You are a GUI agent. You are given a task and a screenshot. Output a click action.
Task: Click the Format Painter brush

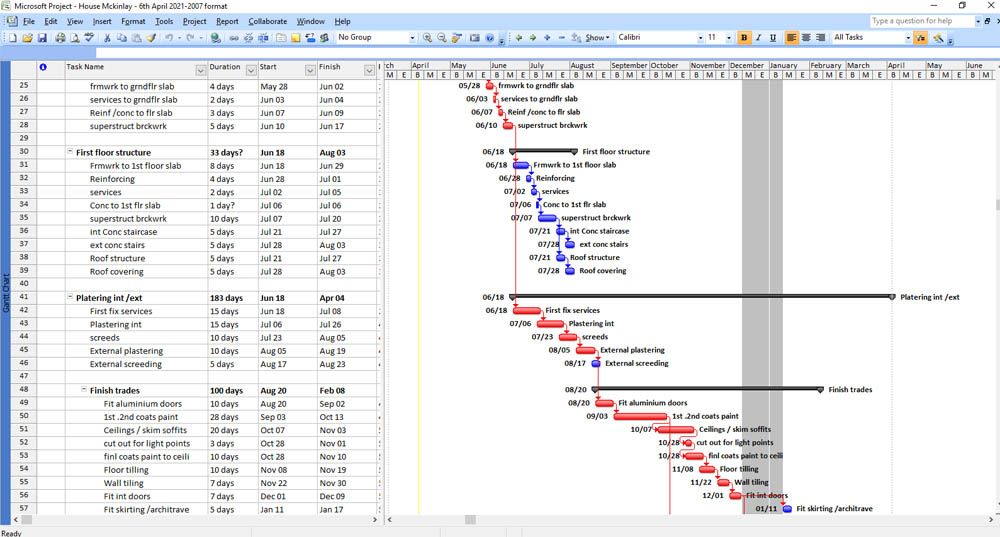(x=151, y=38)
